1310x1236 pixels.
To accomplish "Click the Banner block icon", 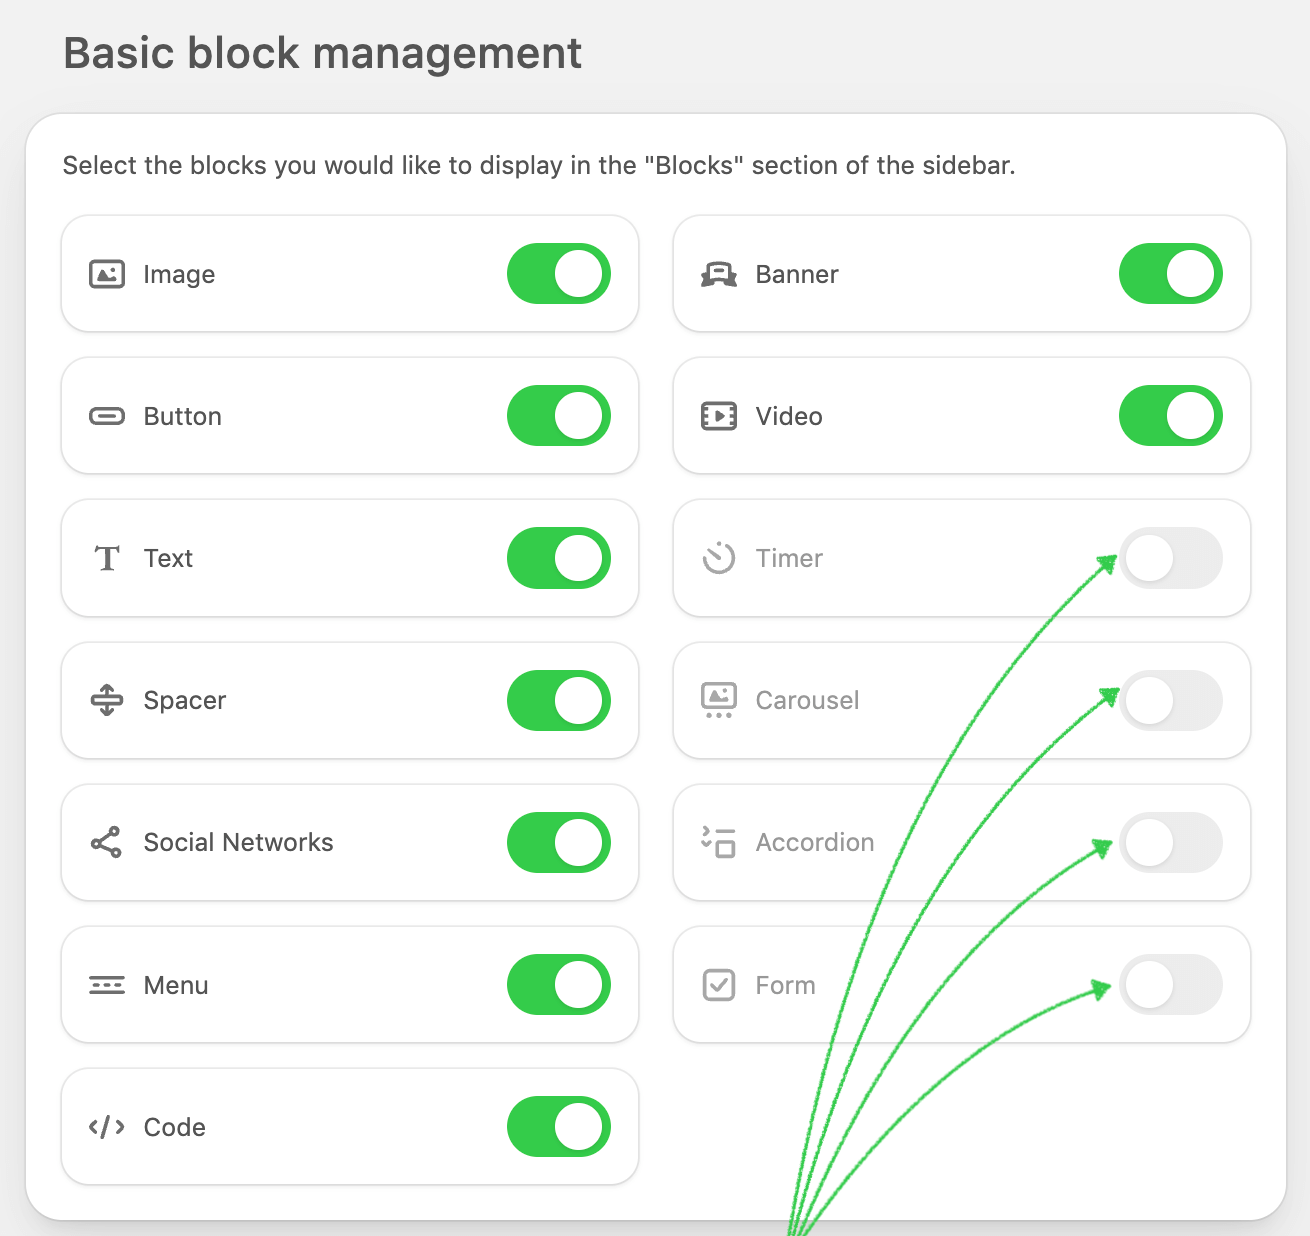I will click(x=719, y=274).
